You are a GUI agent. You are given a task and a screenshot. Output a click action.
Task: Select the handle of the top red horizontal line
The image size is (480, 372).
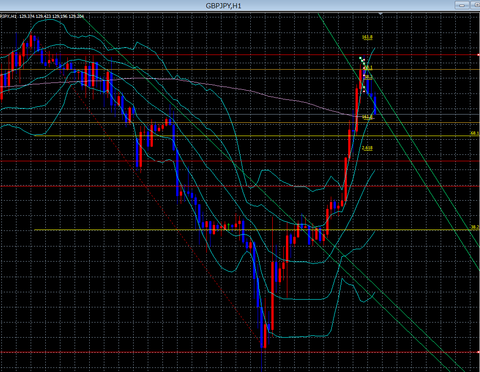479,55
